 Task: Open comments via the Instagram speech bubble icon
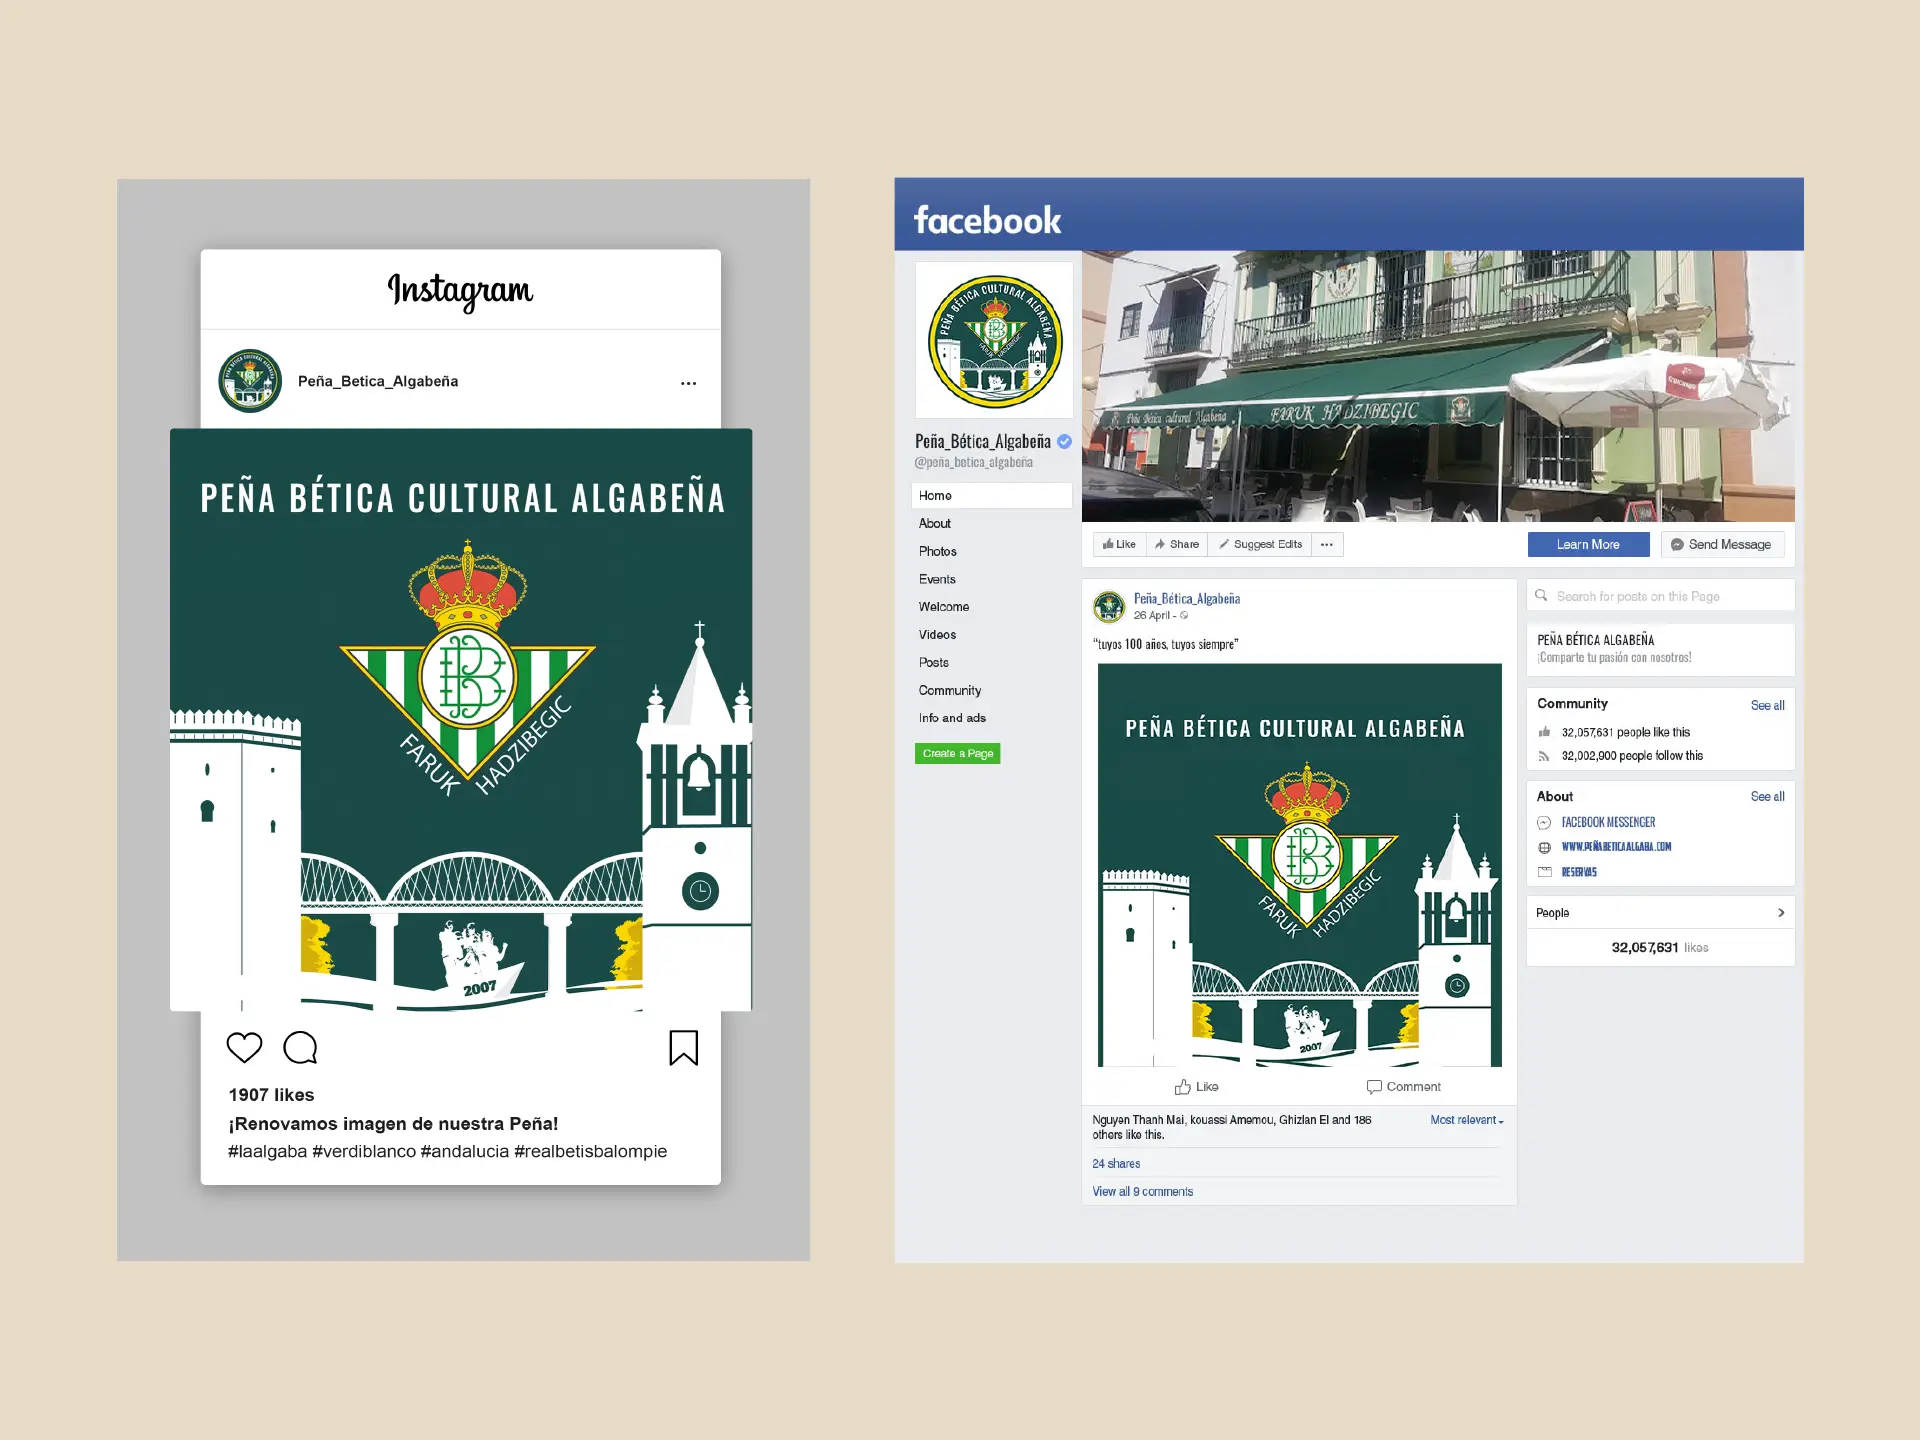300,1047
